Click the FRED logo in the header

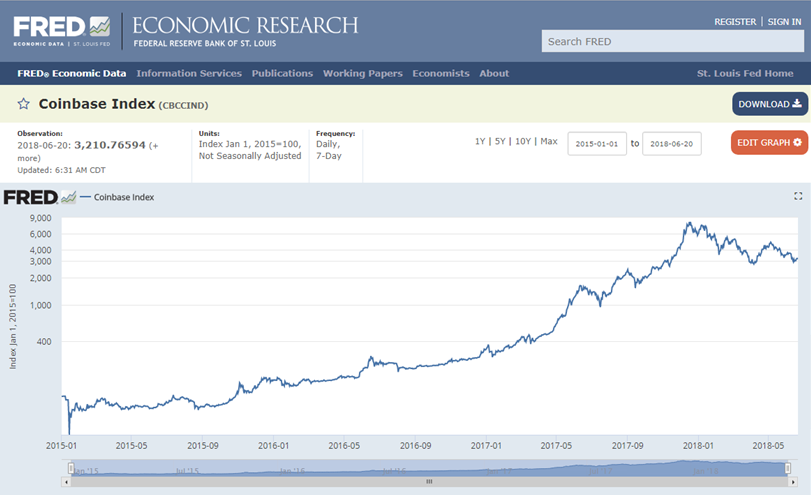click(x=62, y=31)
